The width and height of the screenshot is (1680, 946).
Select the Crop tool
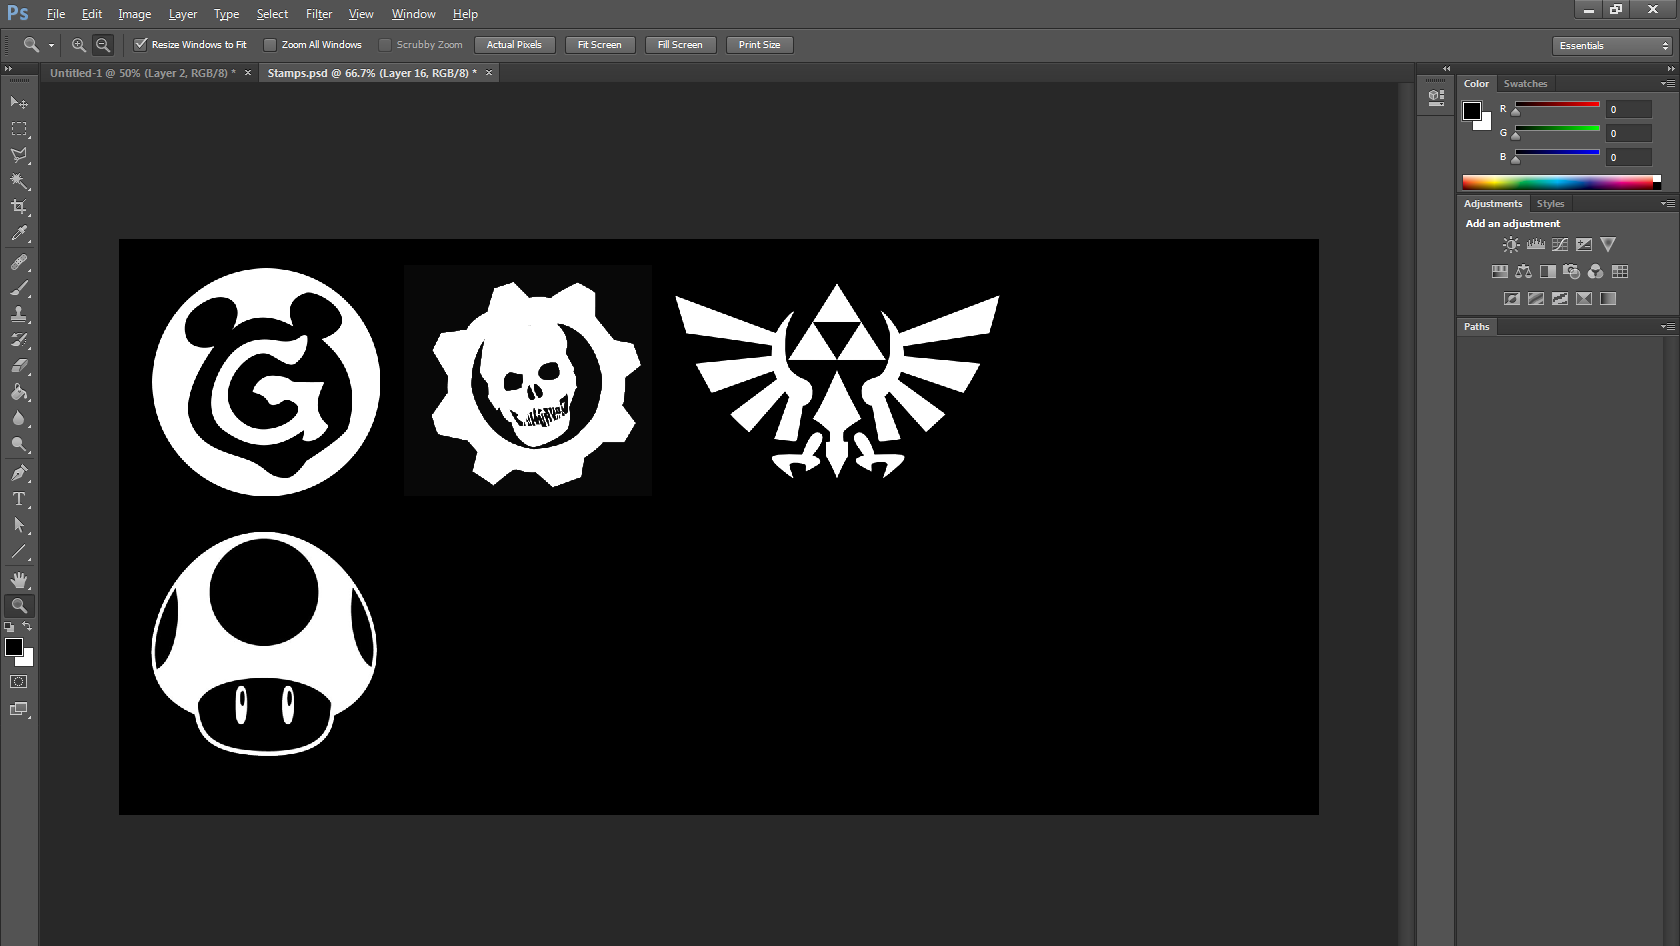[19, 207]
